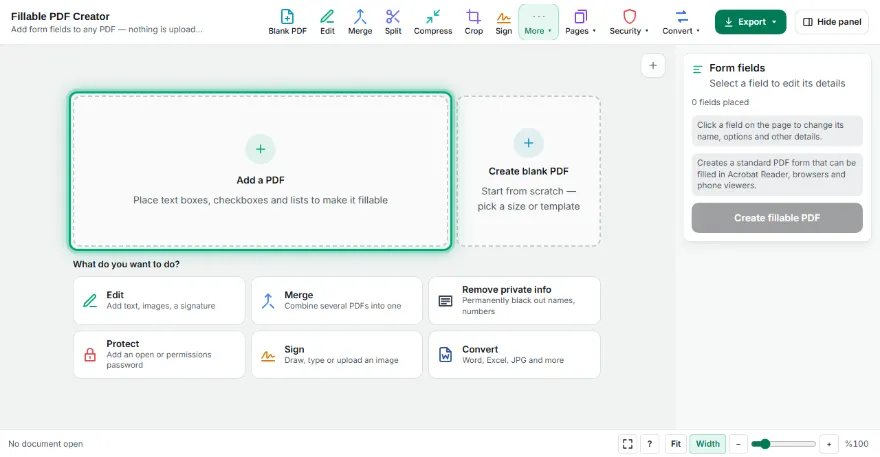Click the plus icon in Add a PDF
880x457 pixels.
[260, 149]
